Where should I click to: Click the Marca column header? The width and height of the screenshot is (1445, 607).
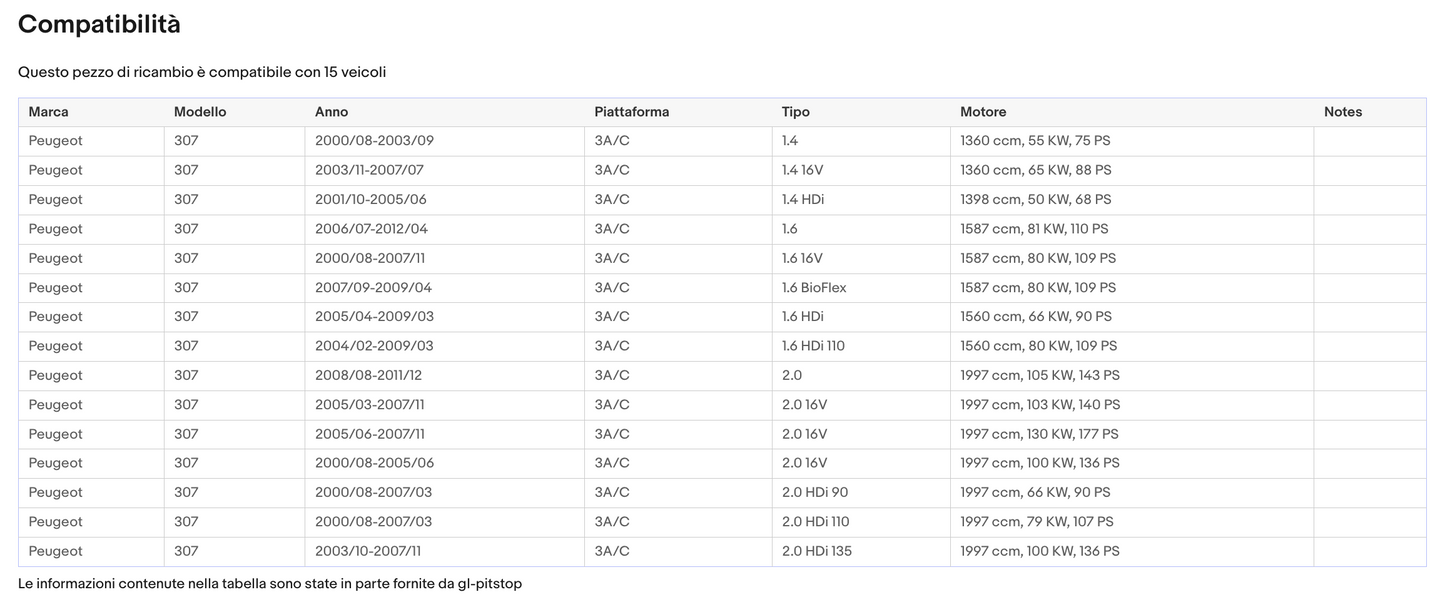click(49, 112)
